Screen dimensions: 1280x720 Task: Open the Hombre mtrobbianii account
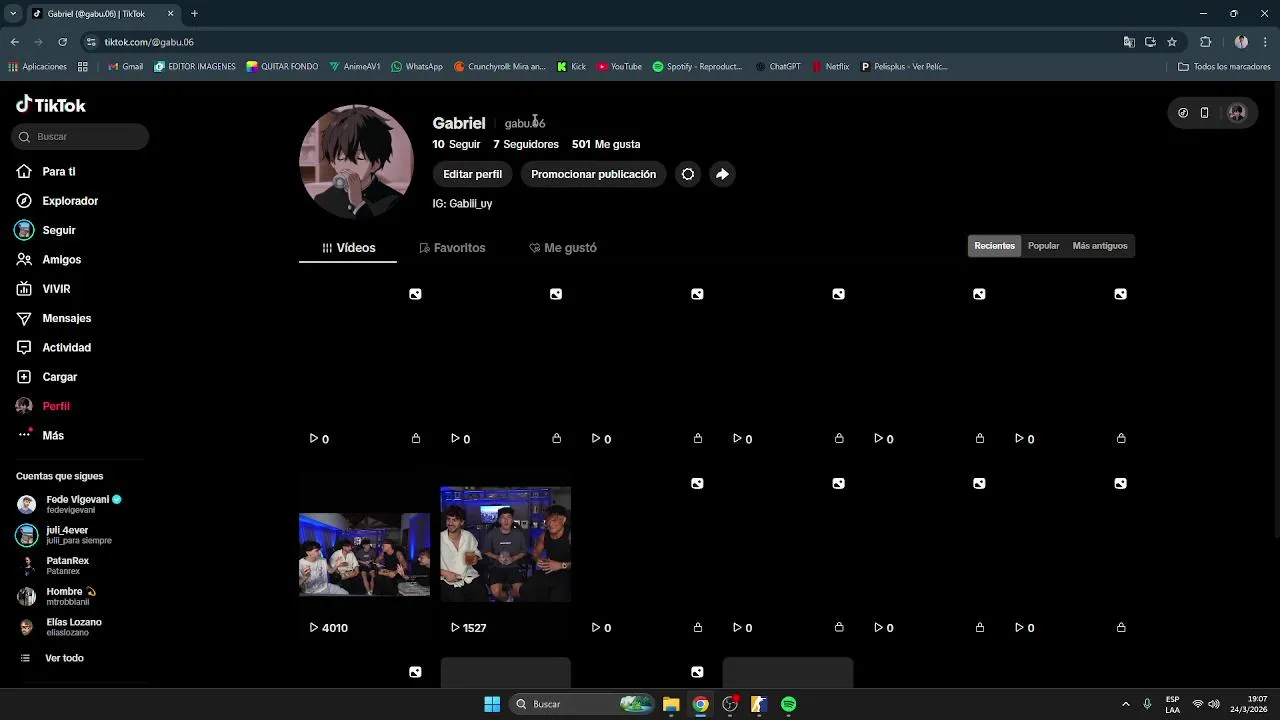[56, 596]
